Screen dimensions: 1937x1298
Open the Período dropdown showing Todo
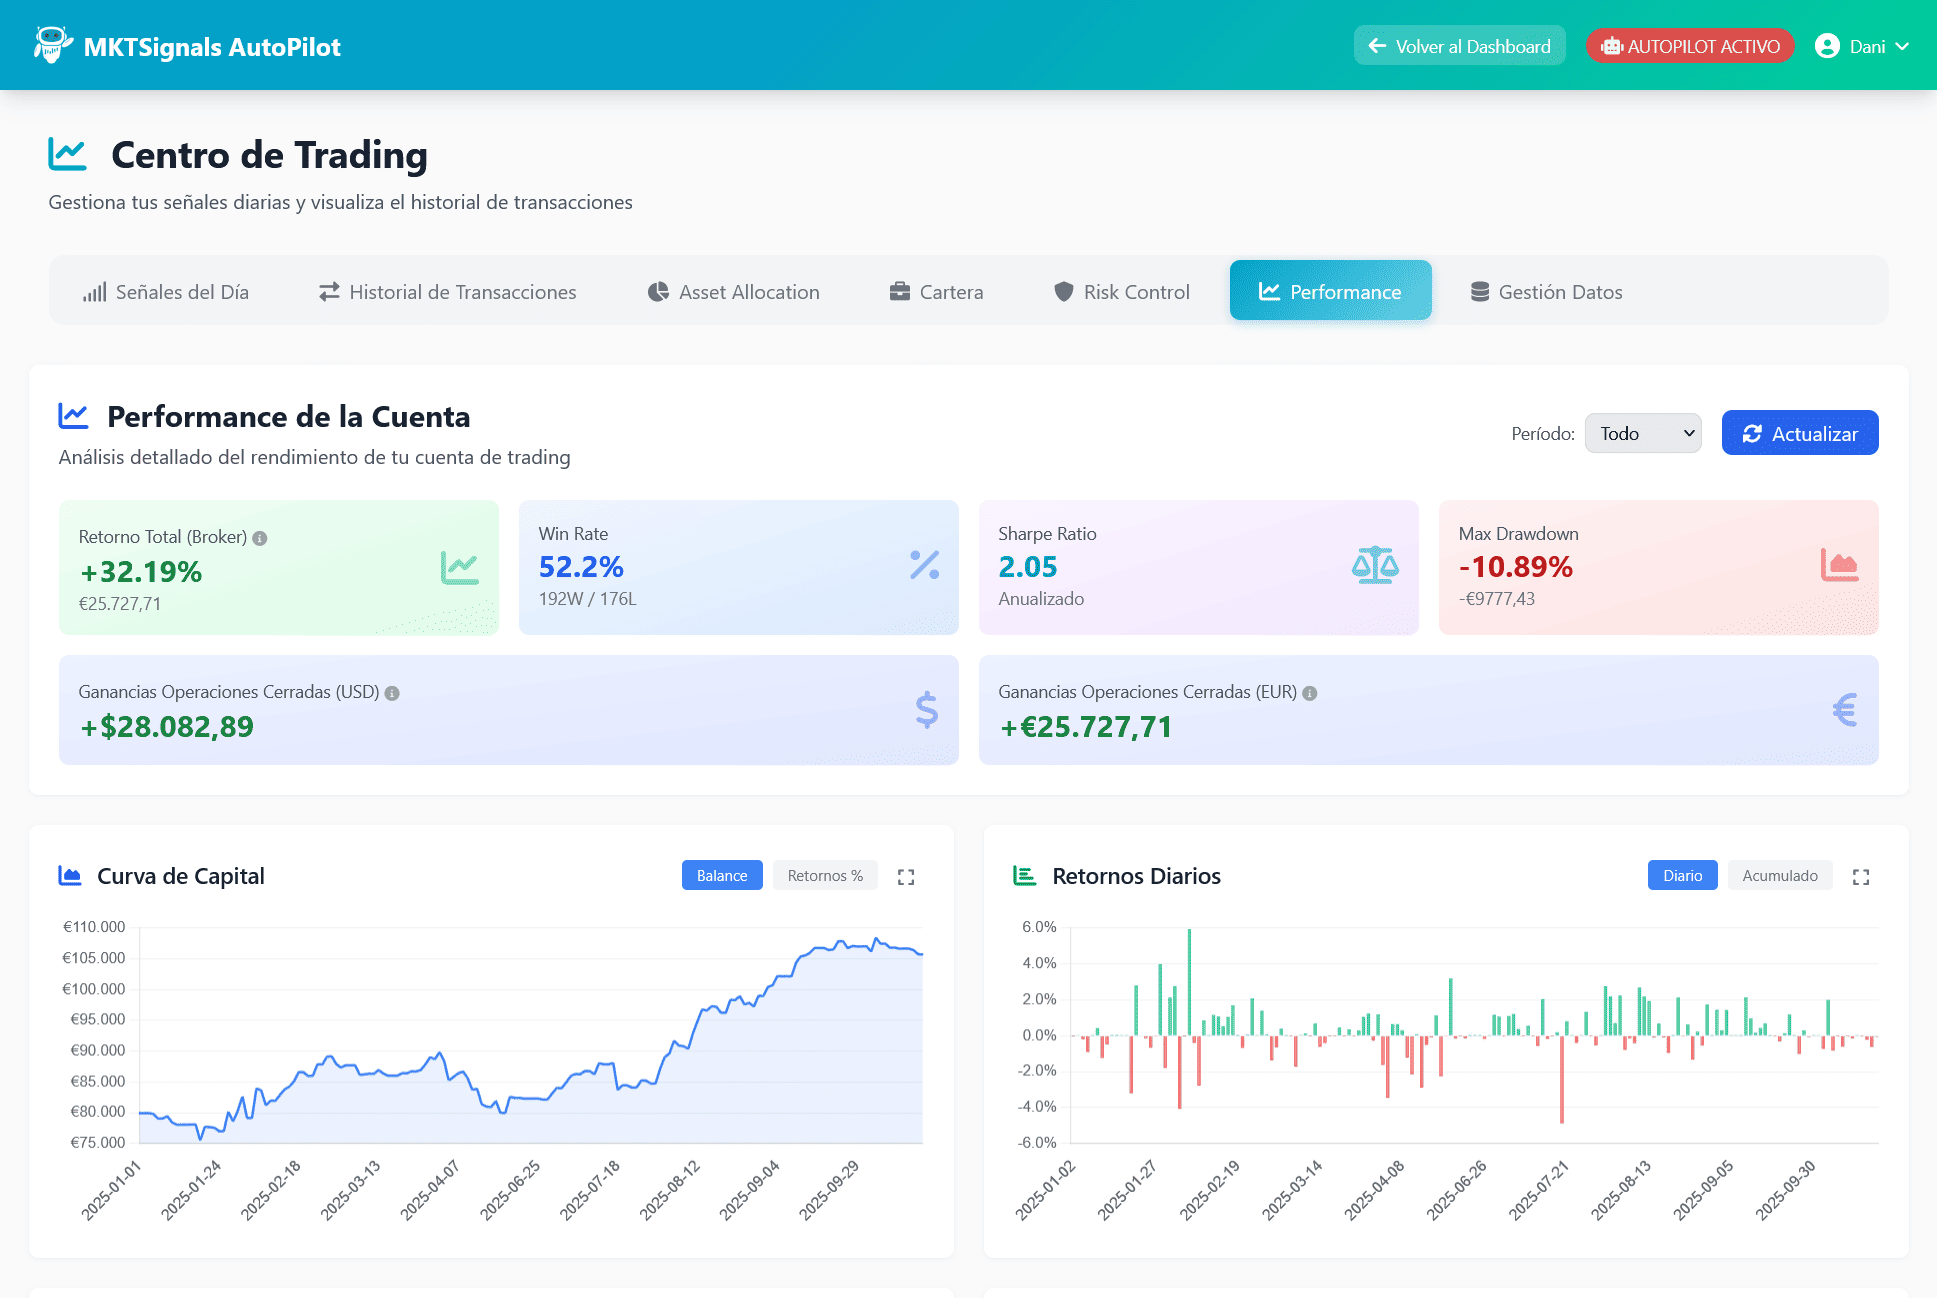(1643, 433)
